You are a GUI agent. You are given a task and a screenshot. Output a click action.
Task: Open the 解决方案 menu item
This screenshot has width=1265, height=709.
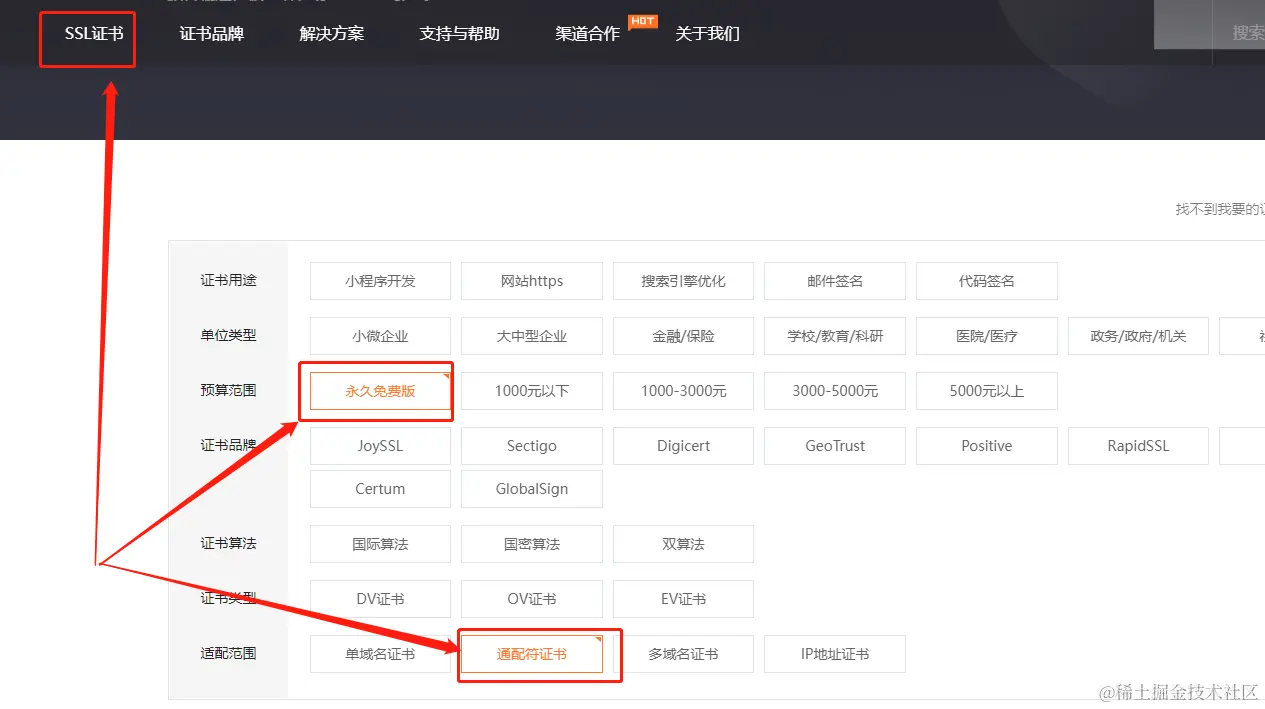(x=331, y=34)
